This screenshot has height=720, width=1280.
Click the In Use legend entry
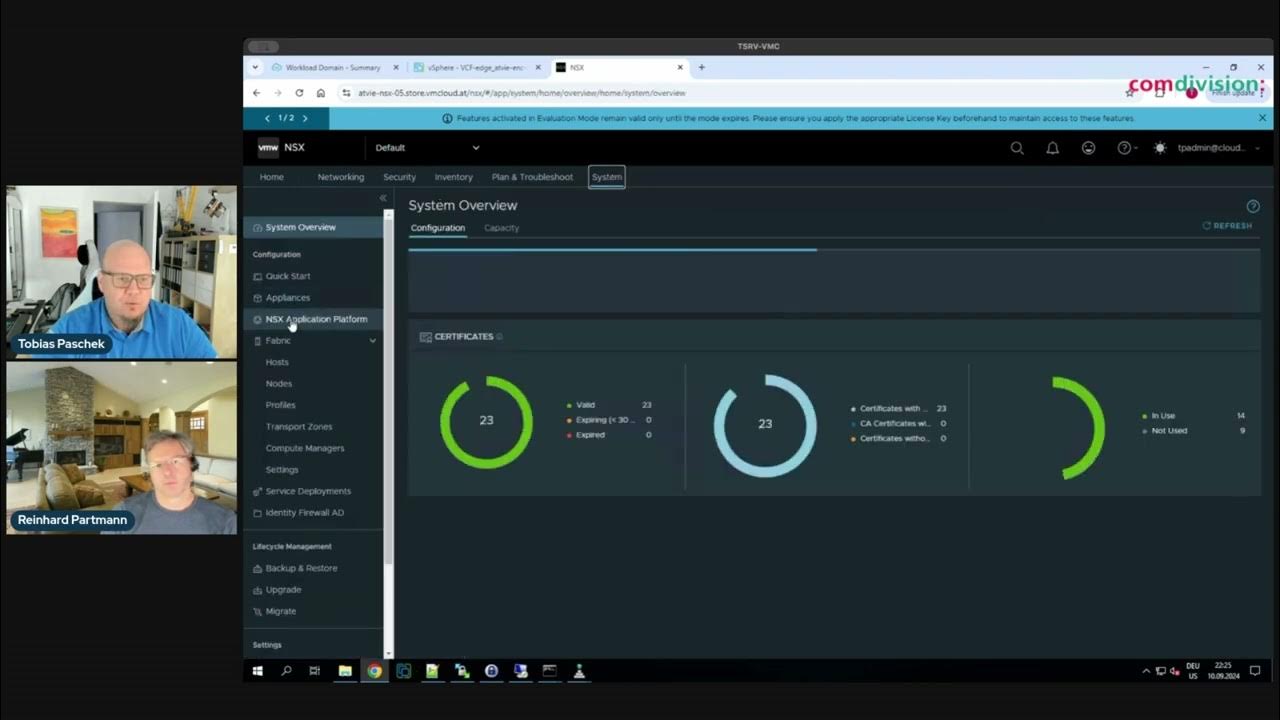click(x=1193, y=416)
